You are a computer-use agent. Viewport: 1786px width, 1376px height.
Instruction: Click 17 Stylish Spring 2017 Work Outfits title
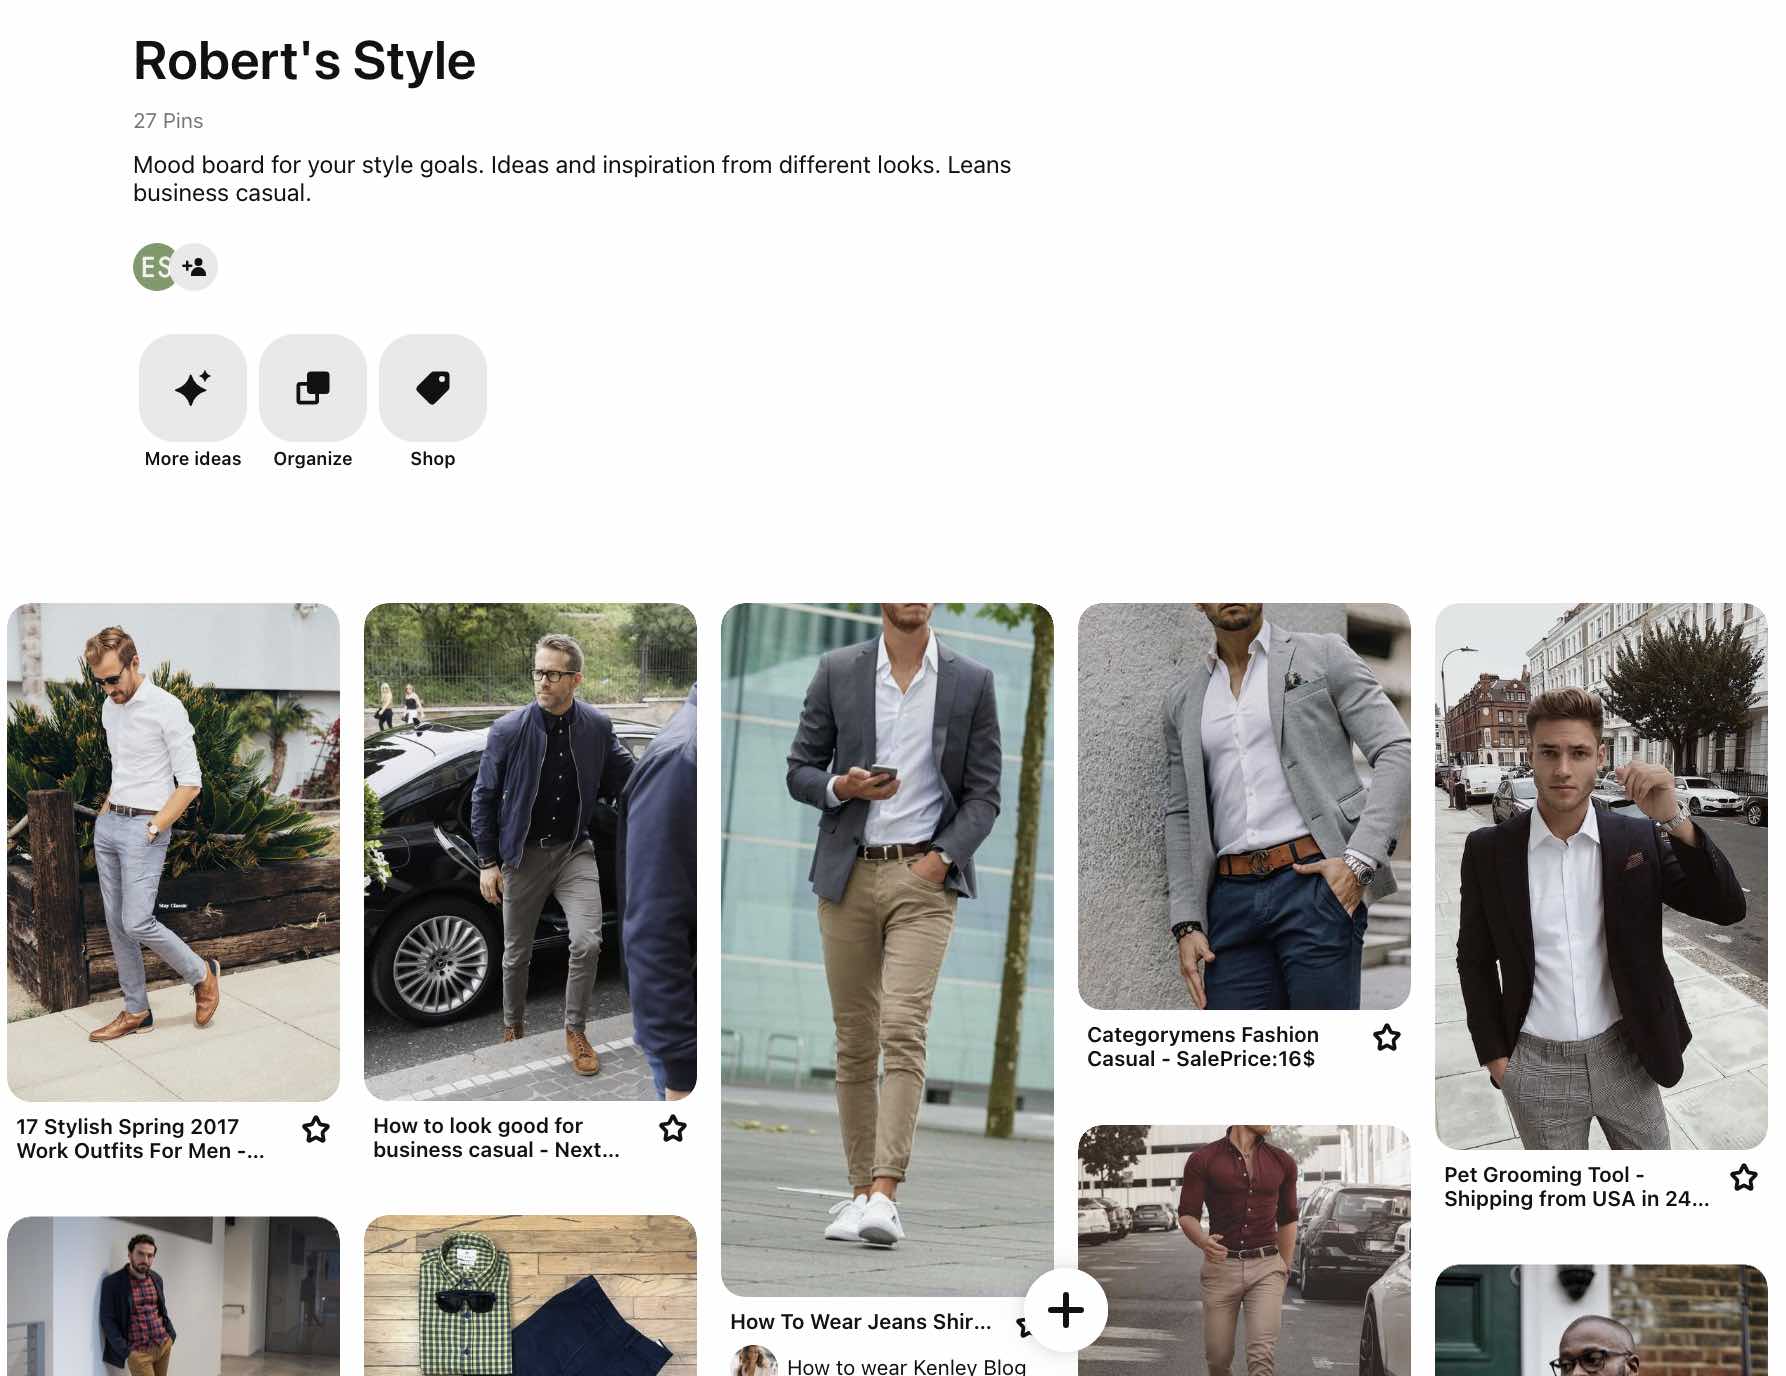[x=141, y=1138]
